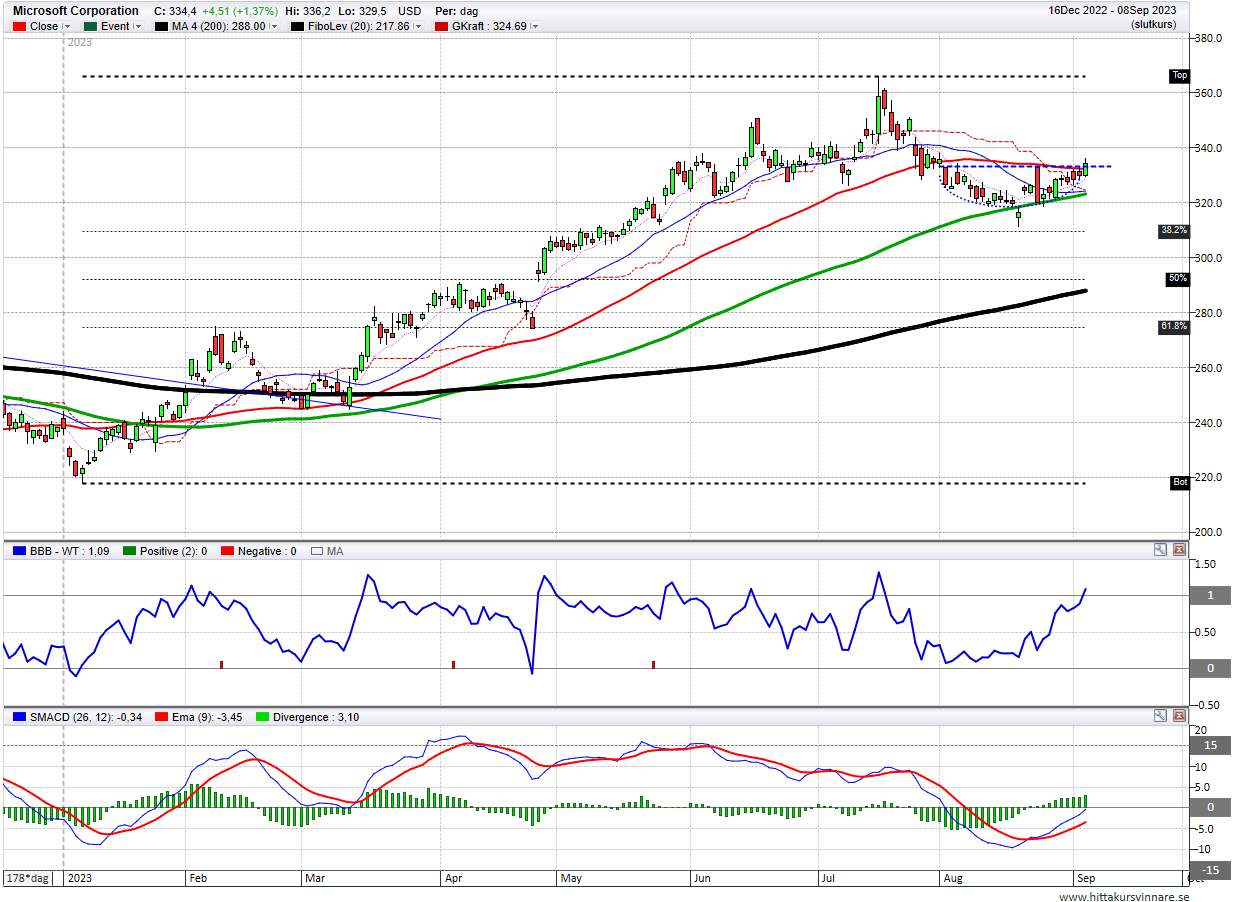Close the BBB-WT indicator panel
Screen dimensions: 1234x902
[1179, 550]
